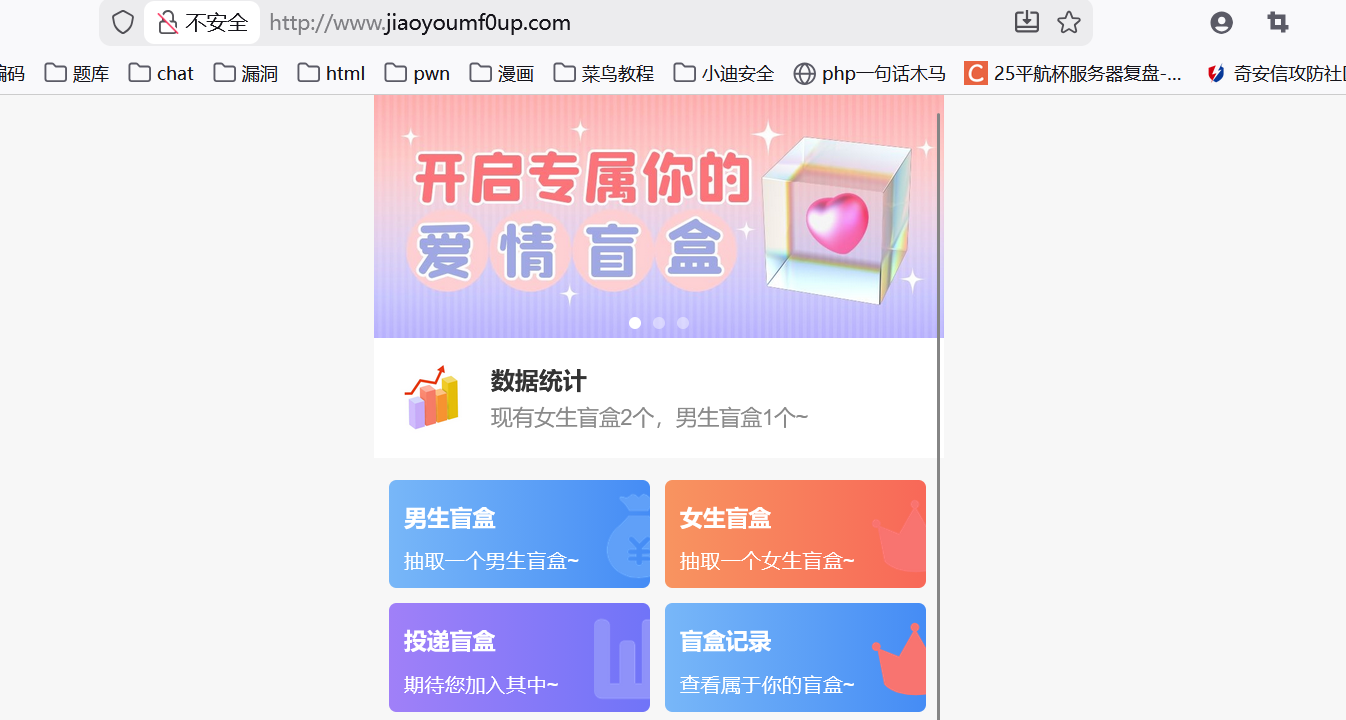Click the crop screenshot icon

coord(1277,22)
